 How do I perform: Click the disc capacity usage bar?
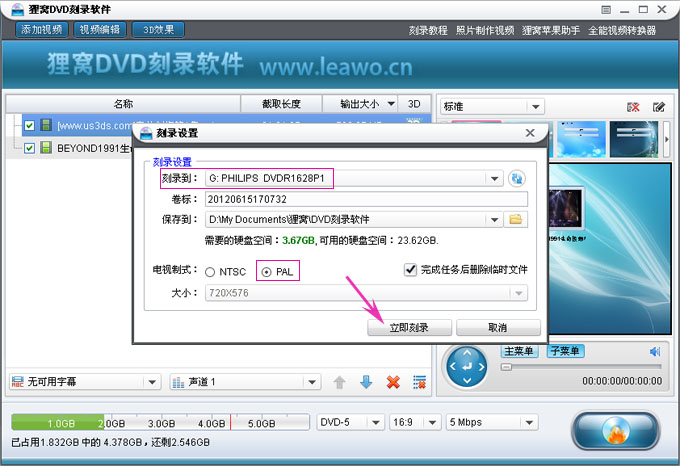pos(160,422)
